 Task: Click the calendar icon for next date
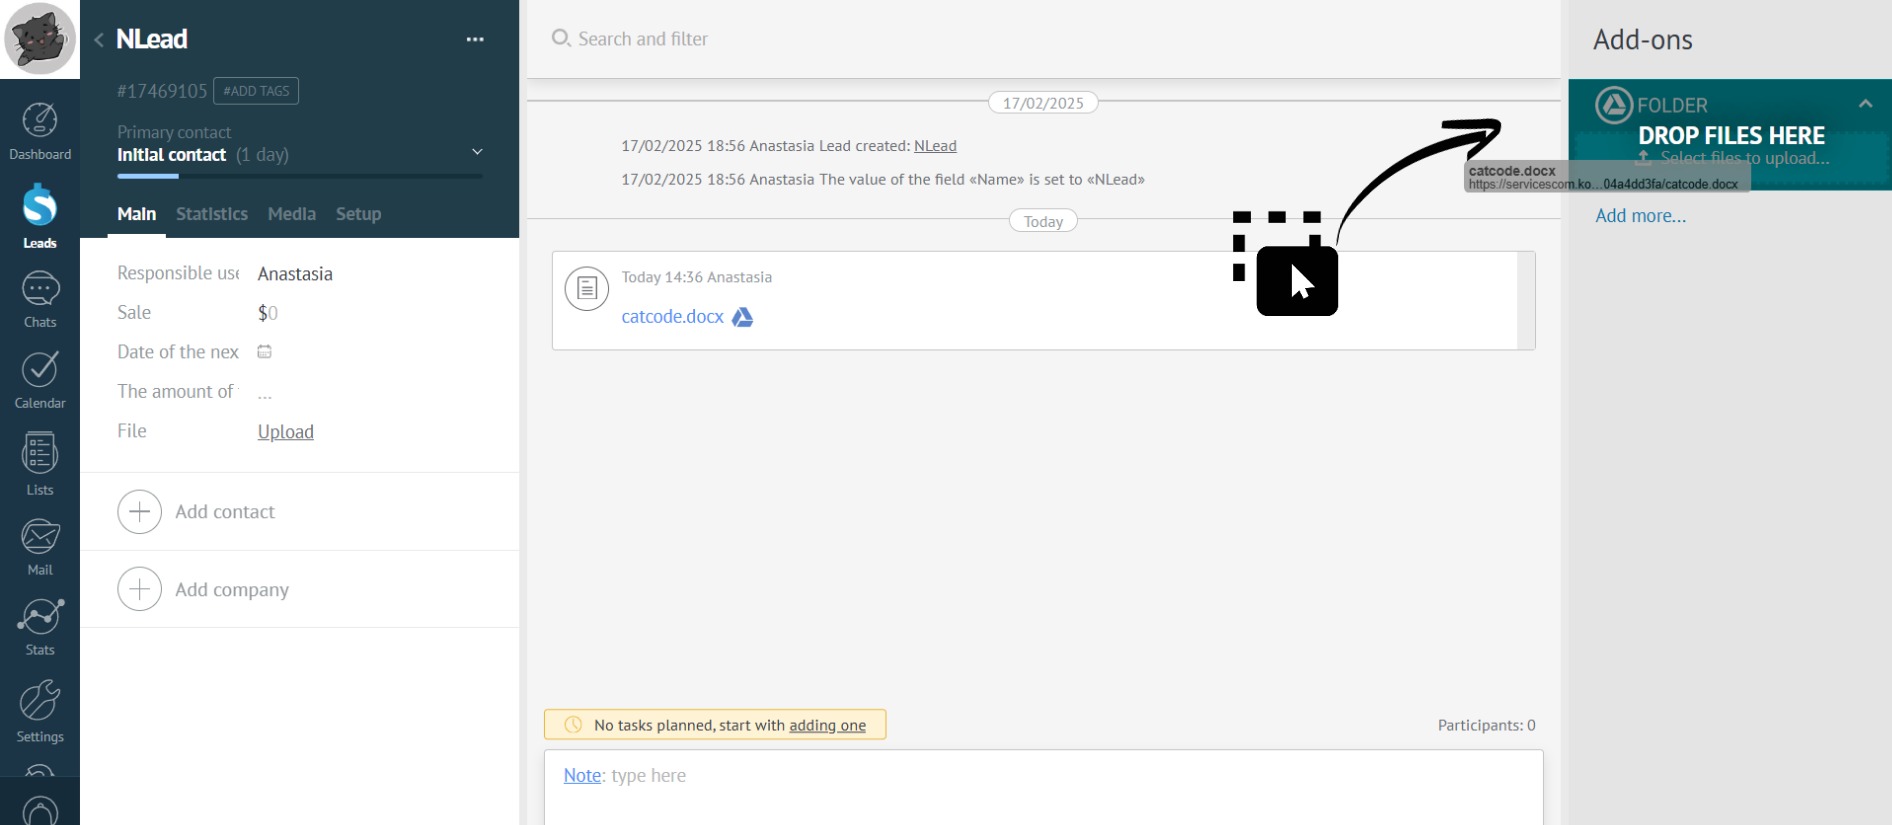tap(265, 352)
